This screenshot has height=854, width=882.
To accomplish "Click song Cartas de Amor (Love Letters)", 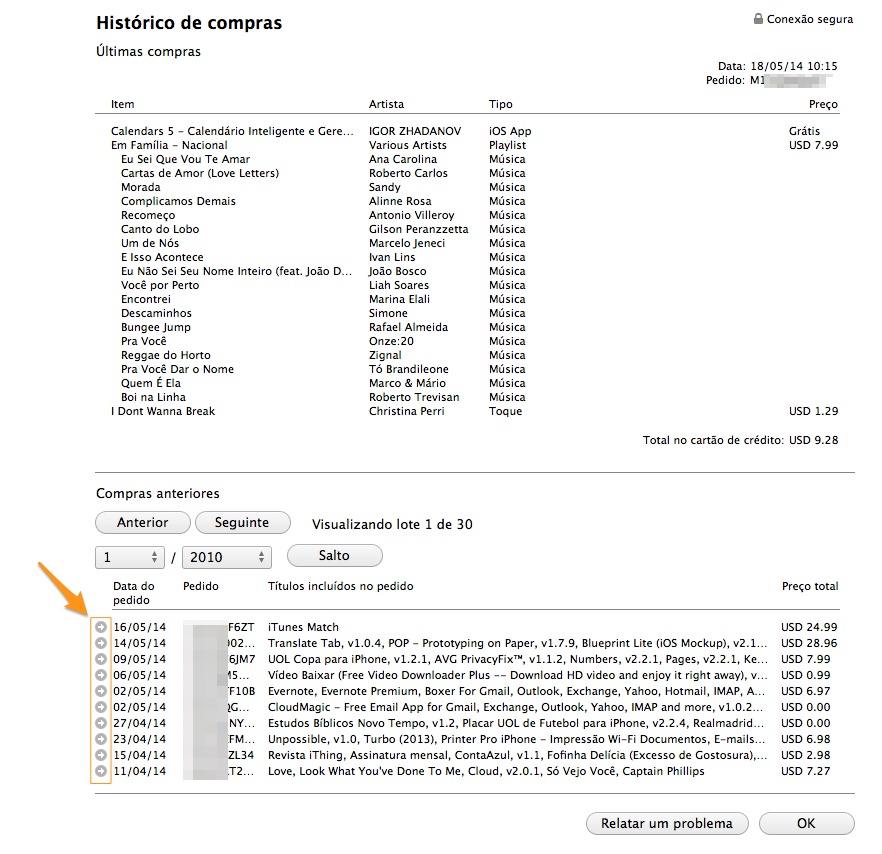I will pos(200,173).
